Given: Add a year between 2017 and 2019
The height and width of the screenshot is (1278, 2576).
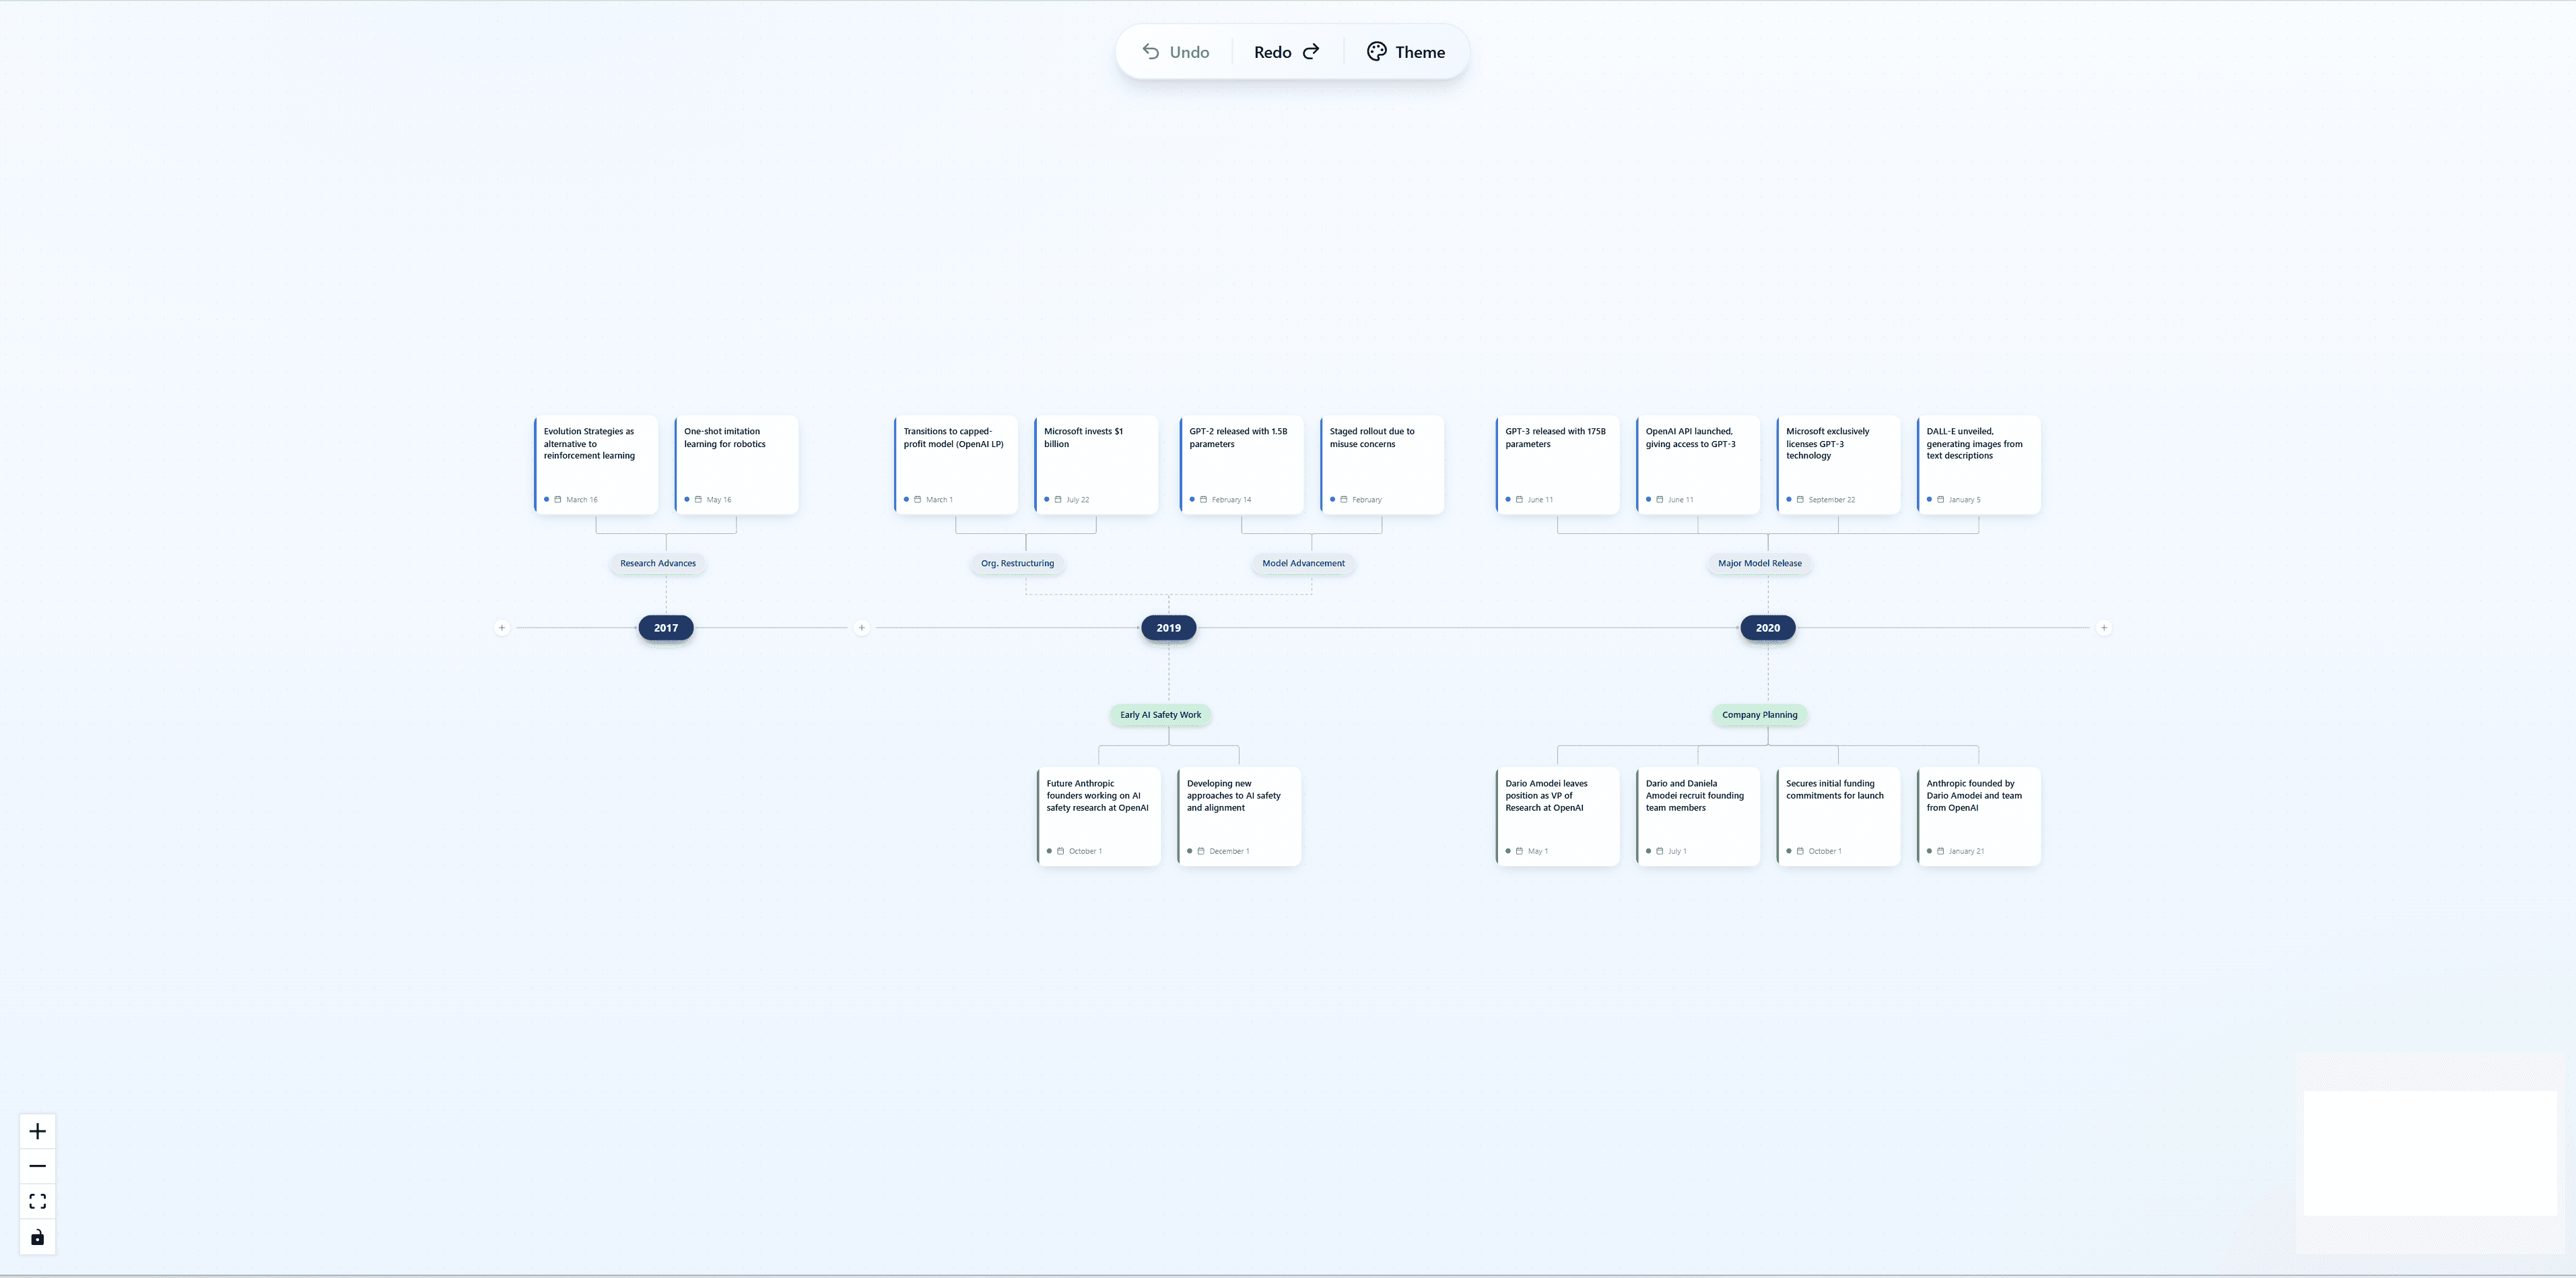Looking at the screenshot, I should (x=862, y=628).
